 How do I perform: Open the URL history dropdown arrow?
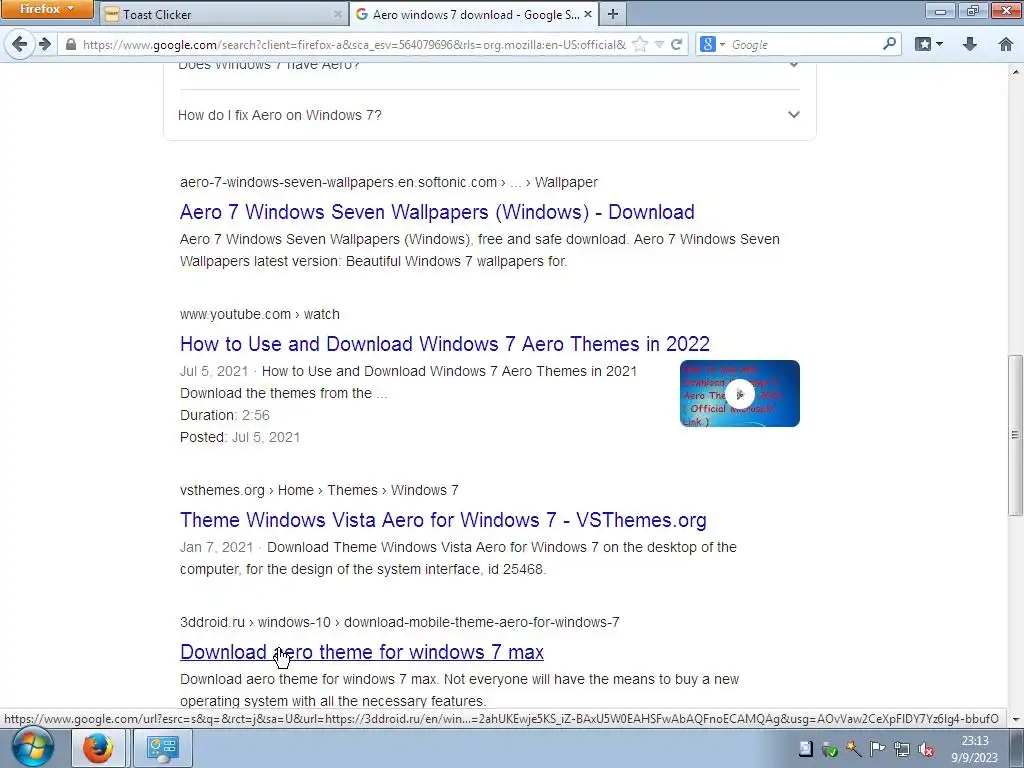(660, 44)
